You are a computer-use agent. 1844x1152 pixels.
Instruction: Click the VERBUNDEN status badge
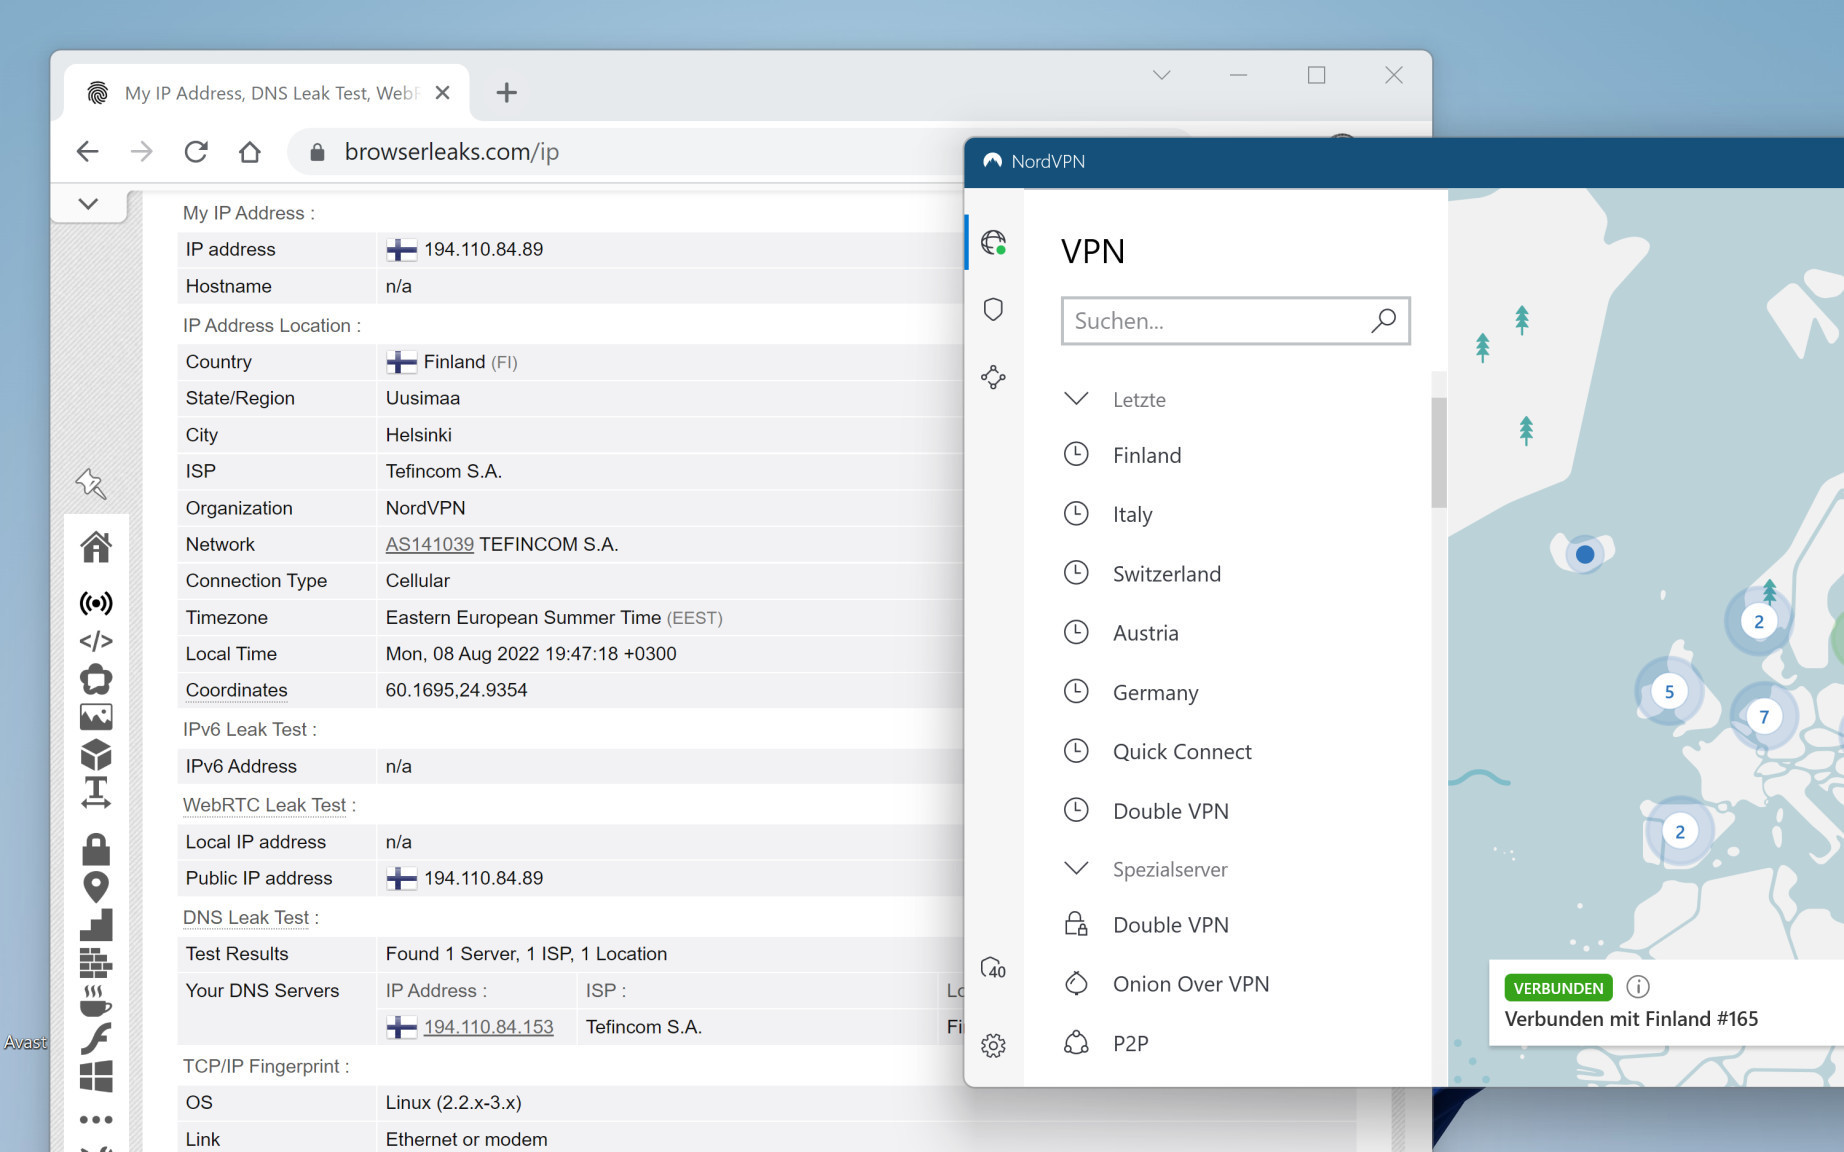pos(1558,988)
